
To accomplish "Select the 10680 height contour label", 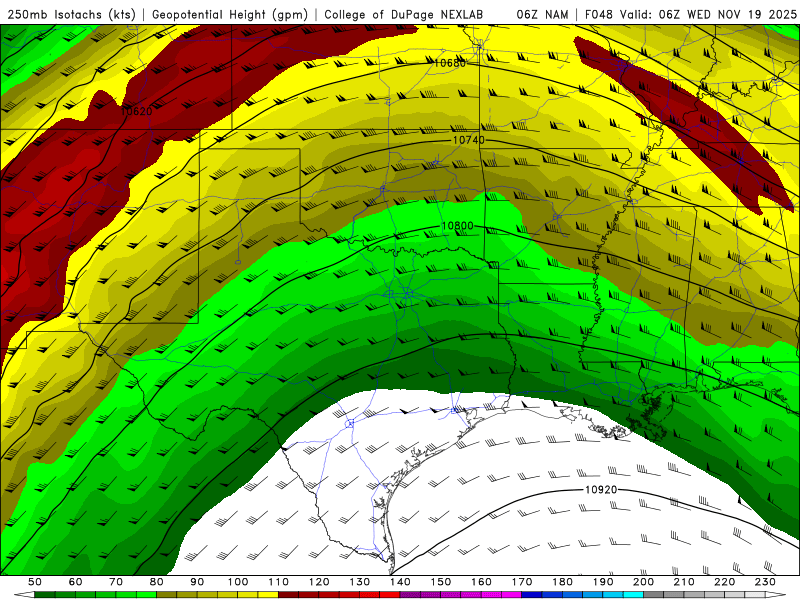I will (x=450, y=63).
